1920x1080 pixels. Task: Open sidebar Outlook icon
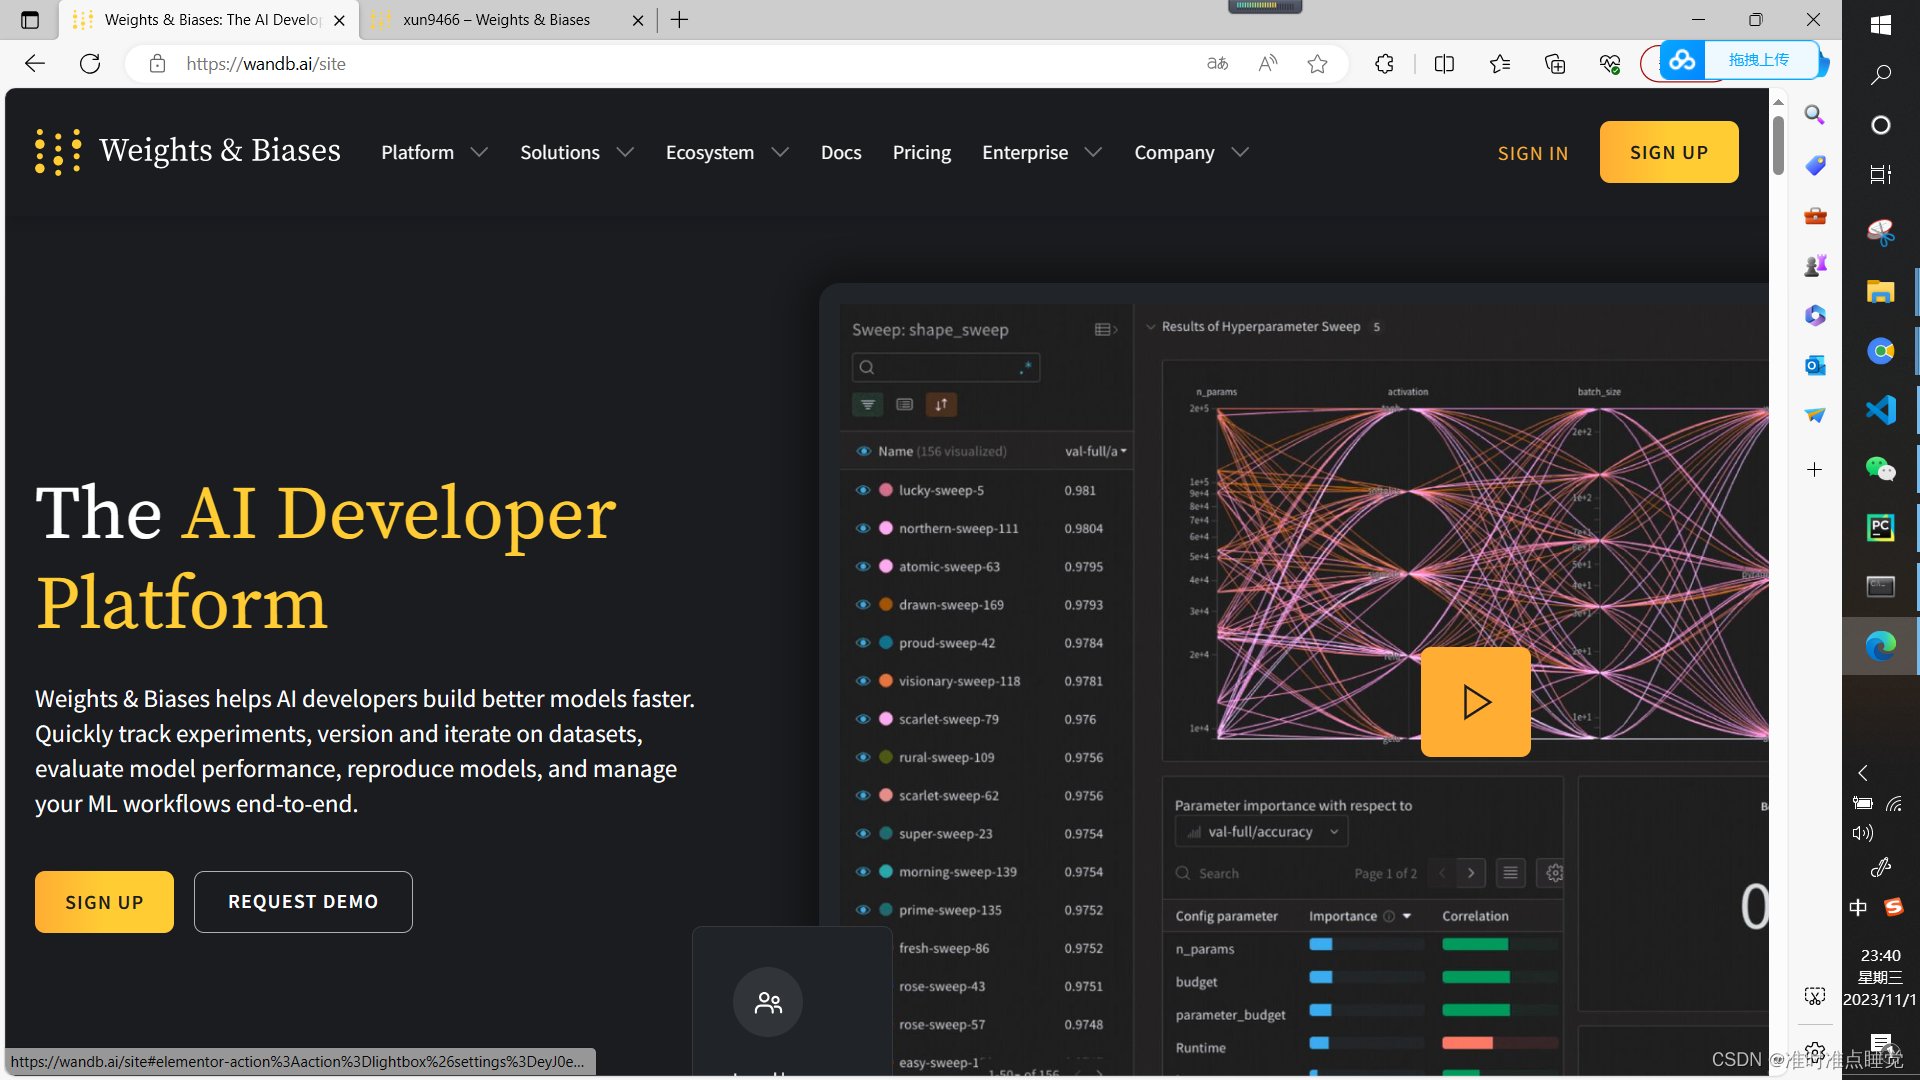coord(1815,365)
